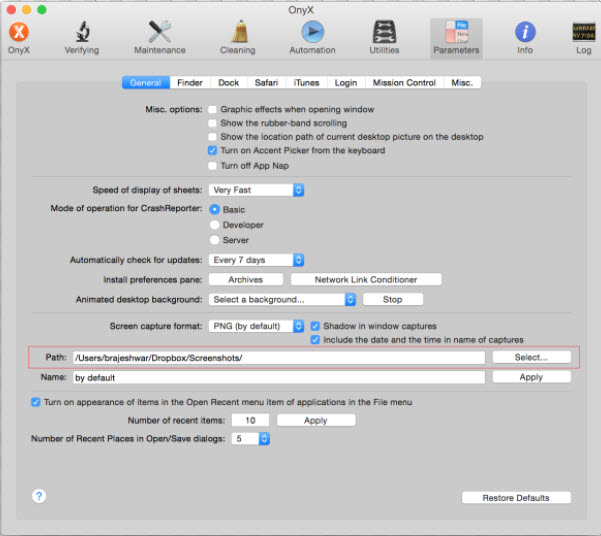Switch to the Dock tab

pos(228,82)
